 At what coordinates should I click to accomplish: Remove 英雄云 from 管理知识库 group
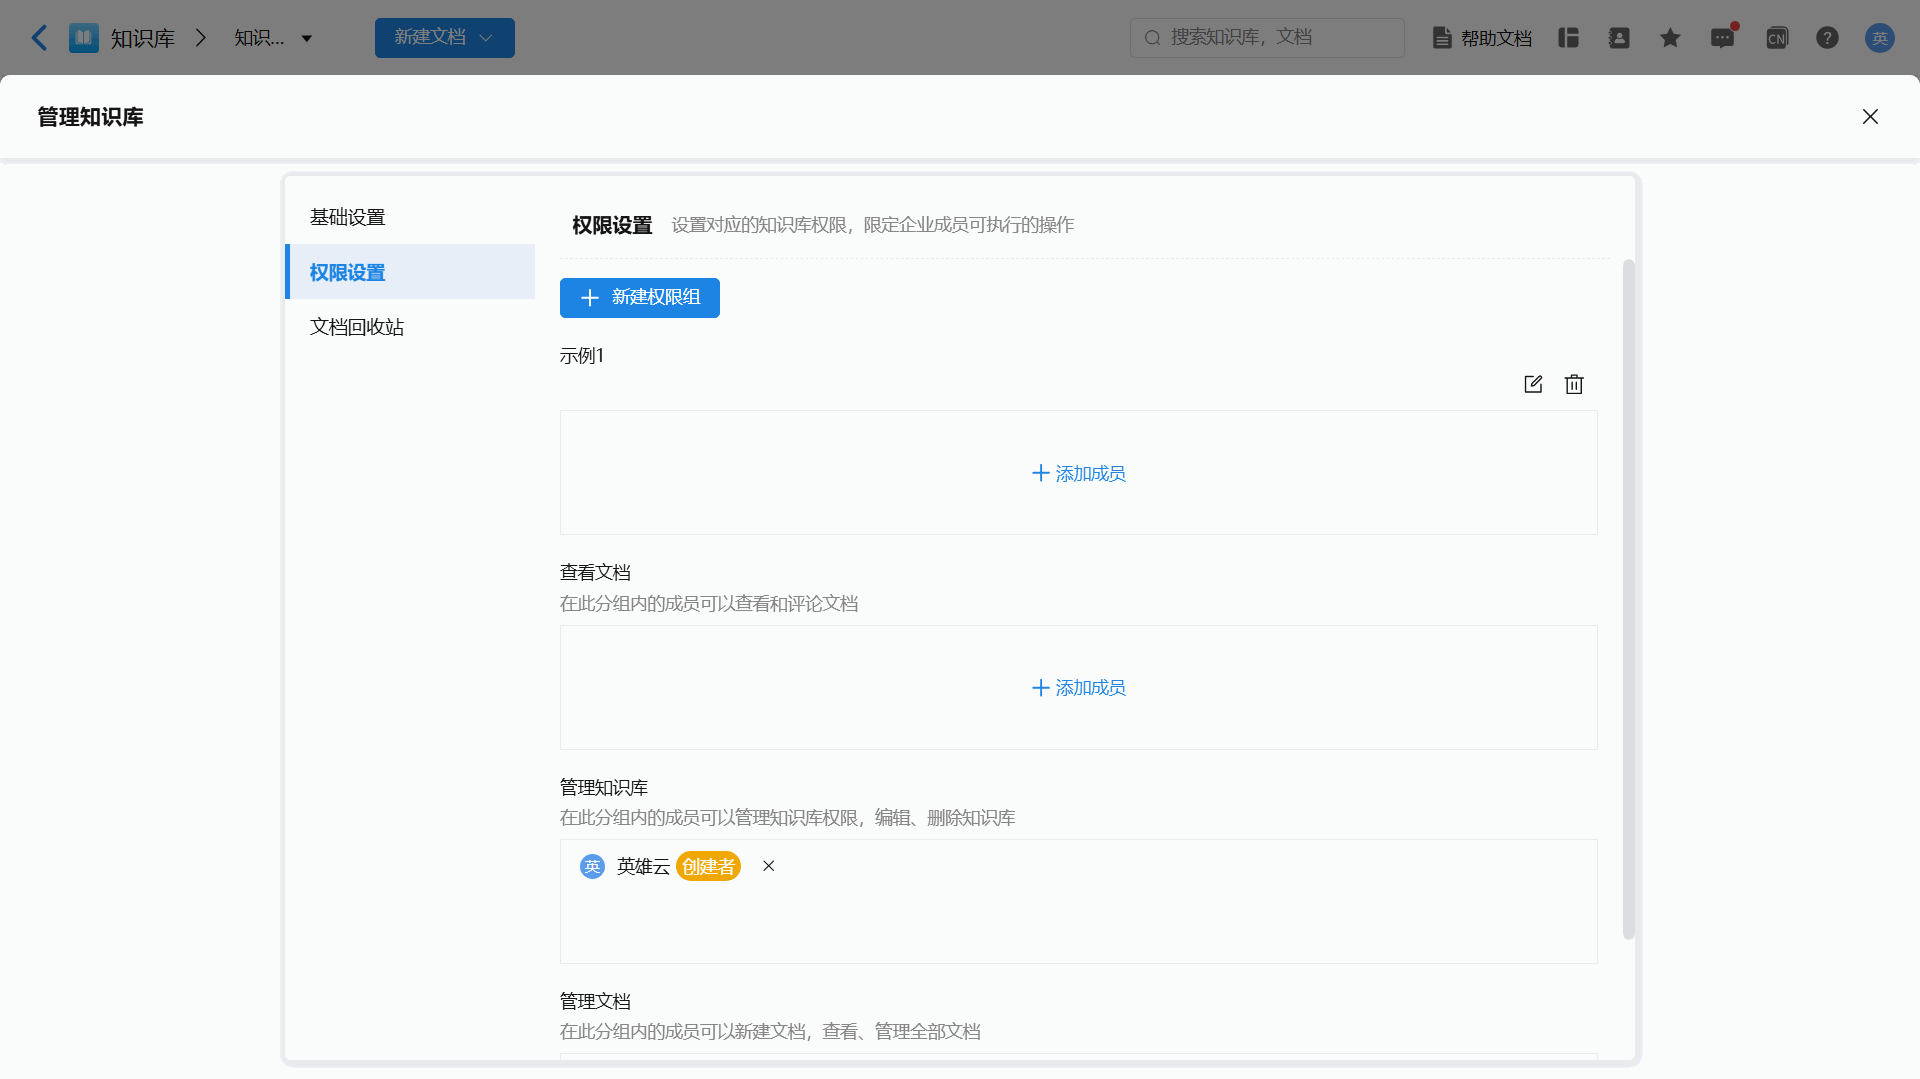point(769,866)
